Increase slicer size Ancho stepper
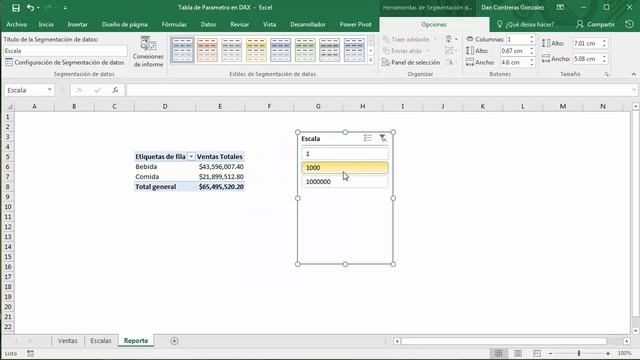This screenshot has height=360, width=640. tap(604, 57)
